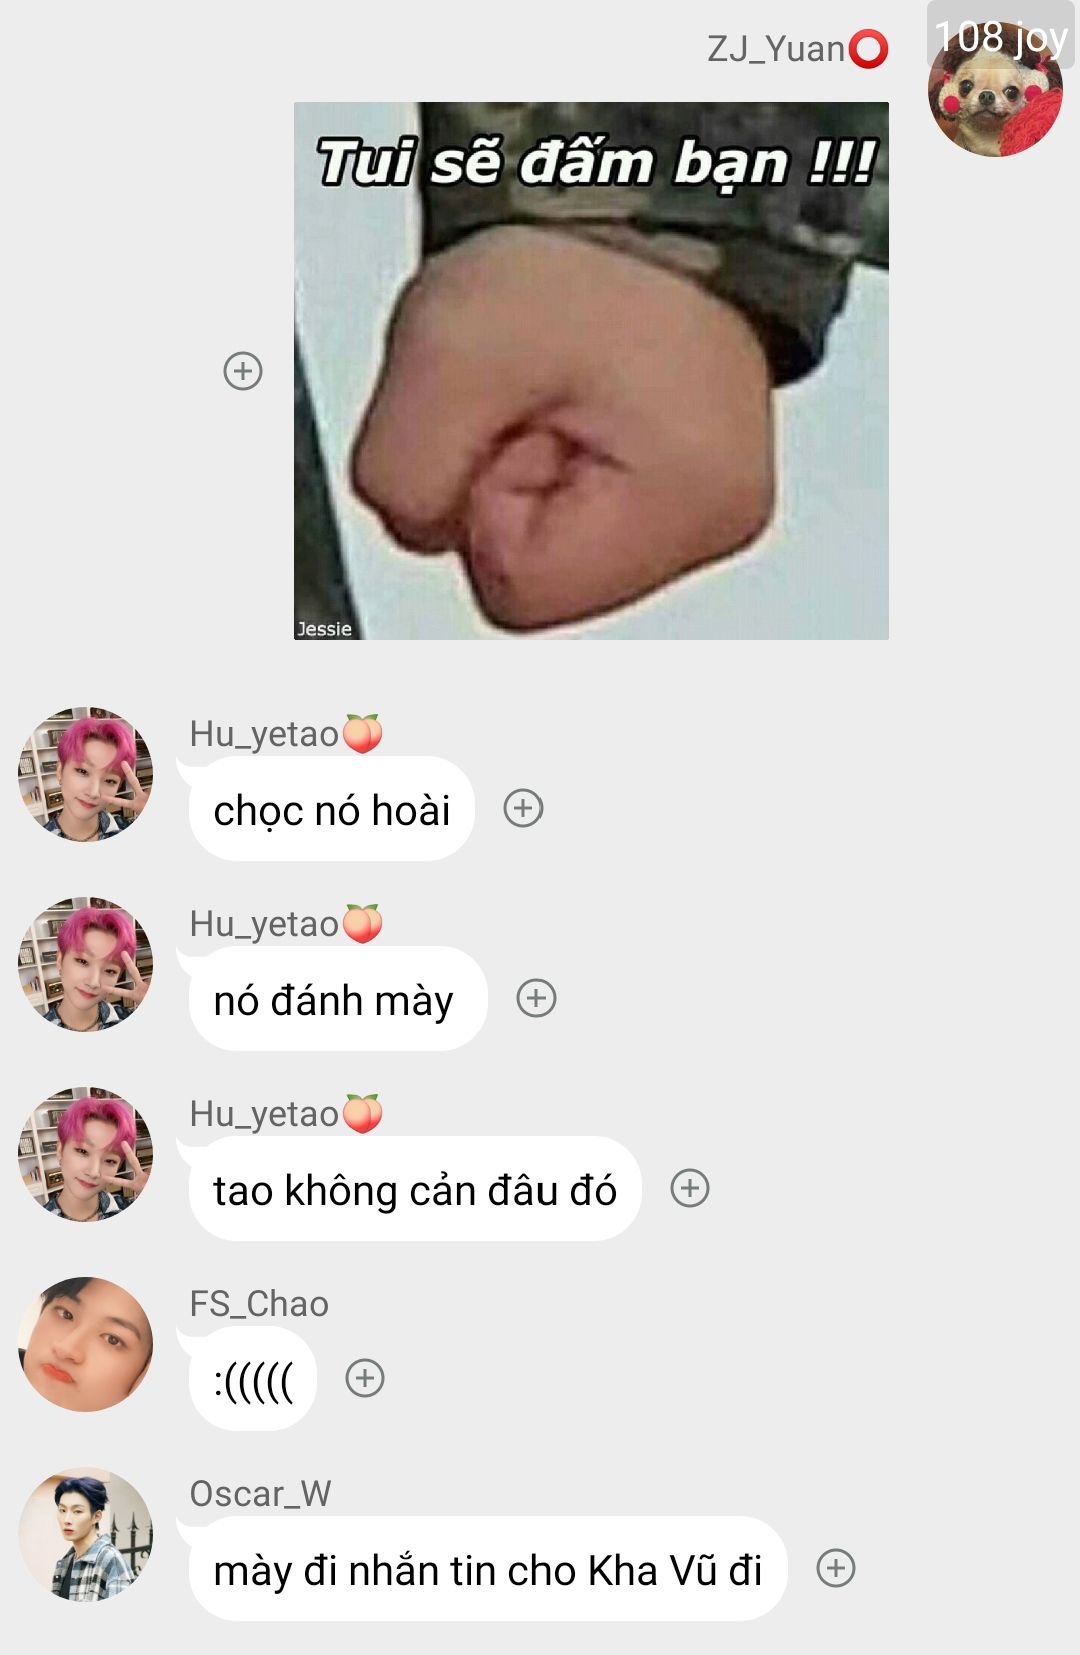Open Hu_yetao's avatar beside "nó đánh mày"

coord(86,964)
